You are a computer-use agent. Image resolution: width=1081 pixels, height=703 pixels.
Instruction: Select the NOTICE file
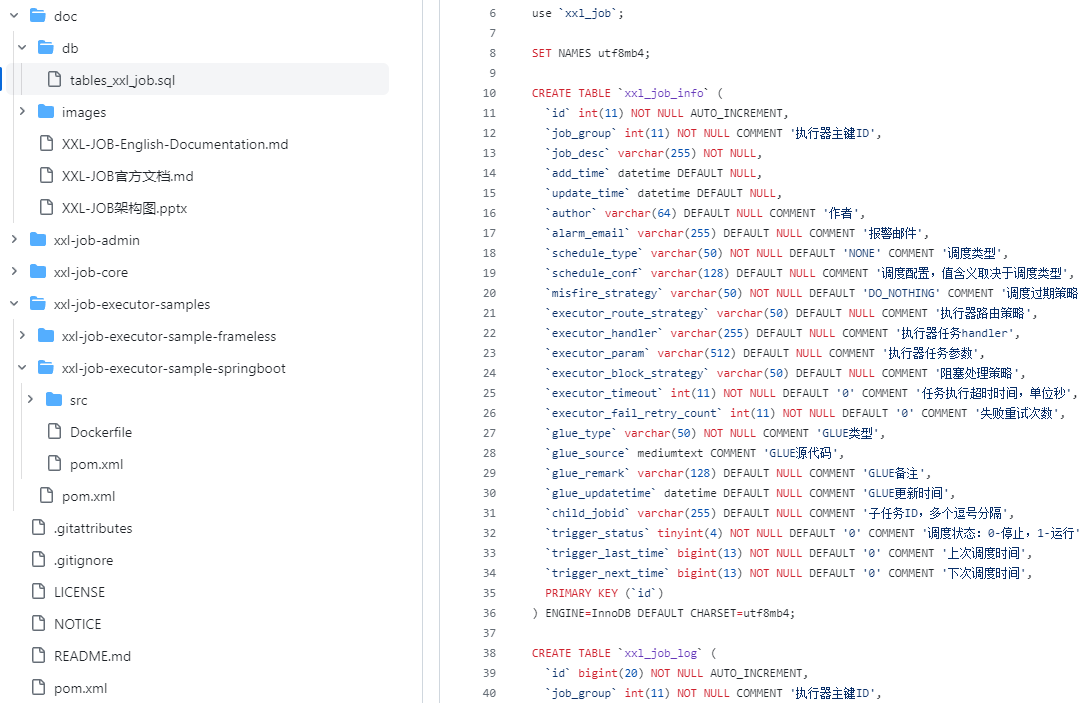pos(77,624)
